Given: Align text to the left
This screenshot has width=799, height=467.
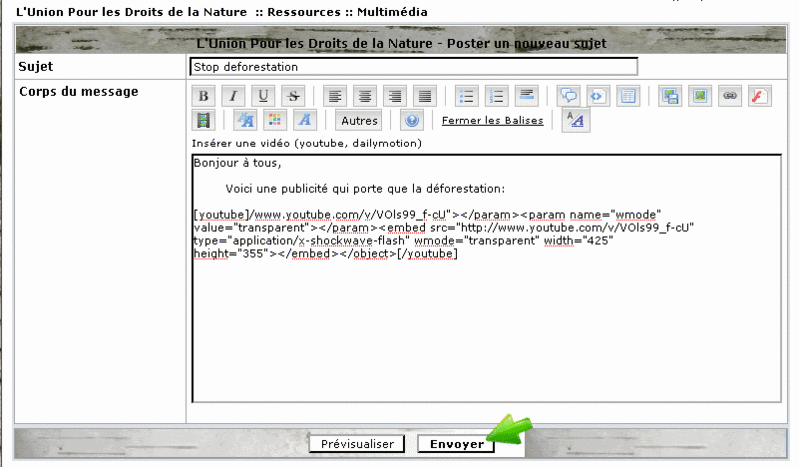Looking at the screenshot, I should coord(335,96).
